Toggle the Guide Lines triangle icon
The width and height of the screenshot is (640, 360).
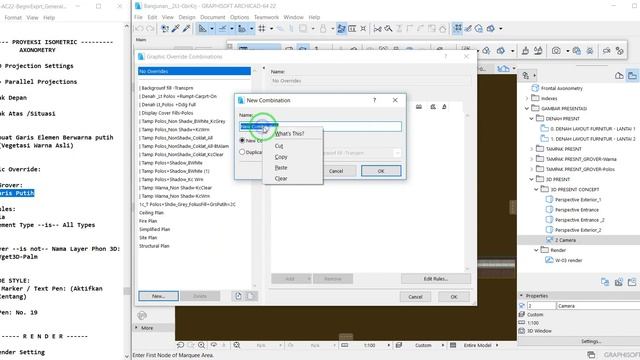point(202,29)
